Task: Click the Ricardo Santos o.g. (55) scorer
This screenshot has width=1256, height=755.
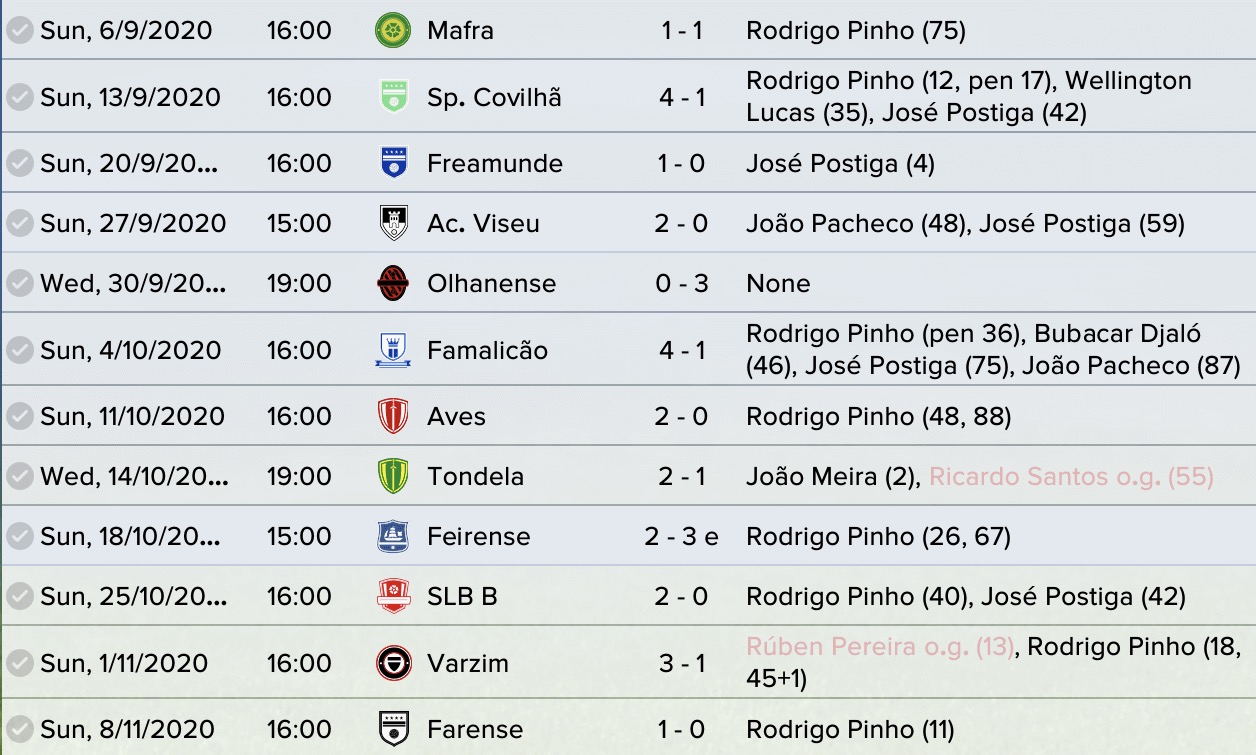Action: point(1071,476)
